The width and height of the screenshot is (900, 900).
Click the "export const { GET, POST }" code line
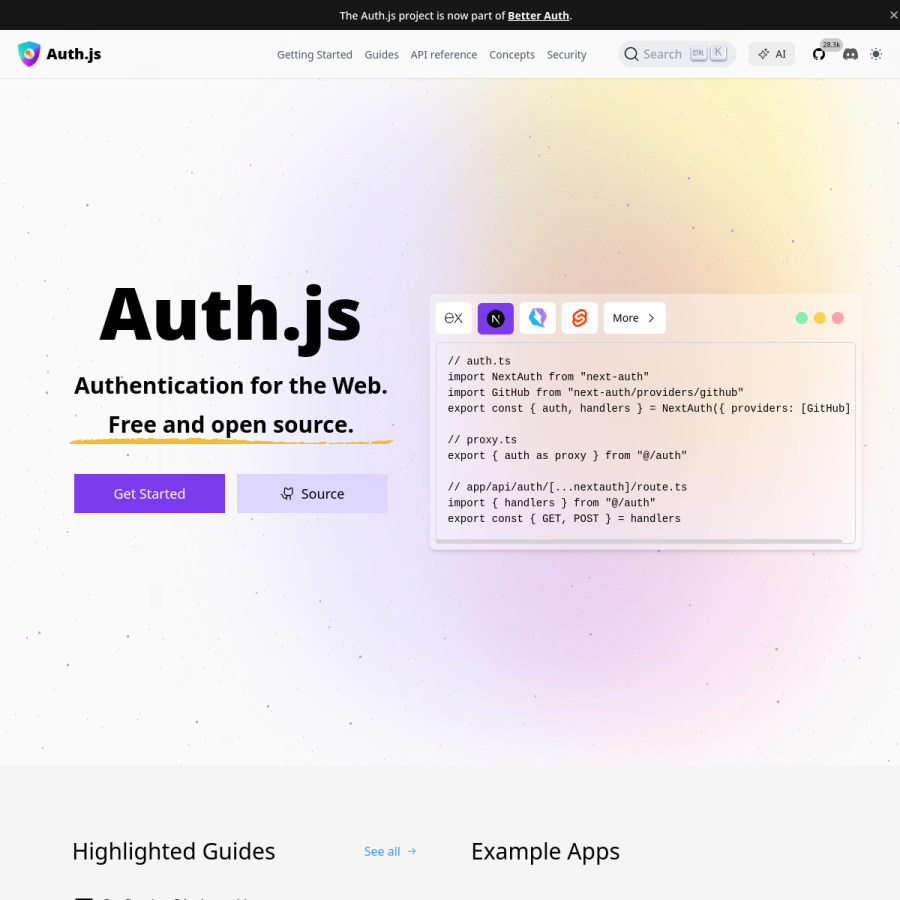[x=564, y=518]
